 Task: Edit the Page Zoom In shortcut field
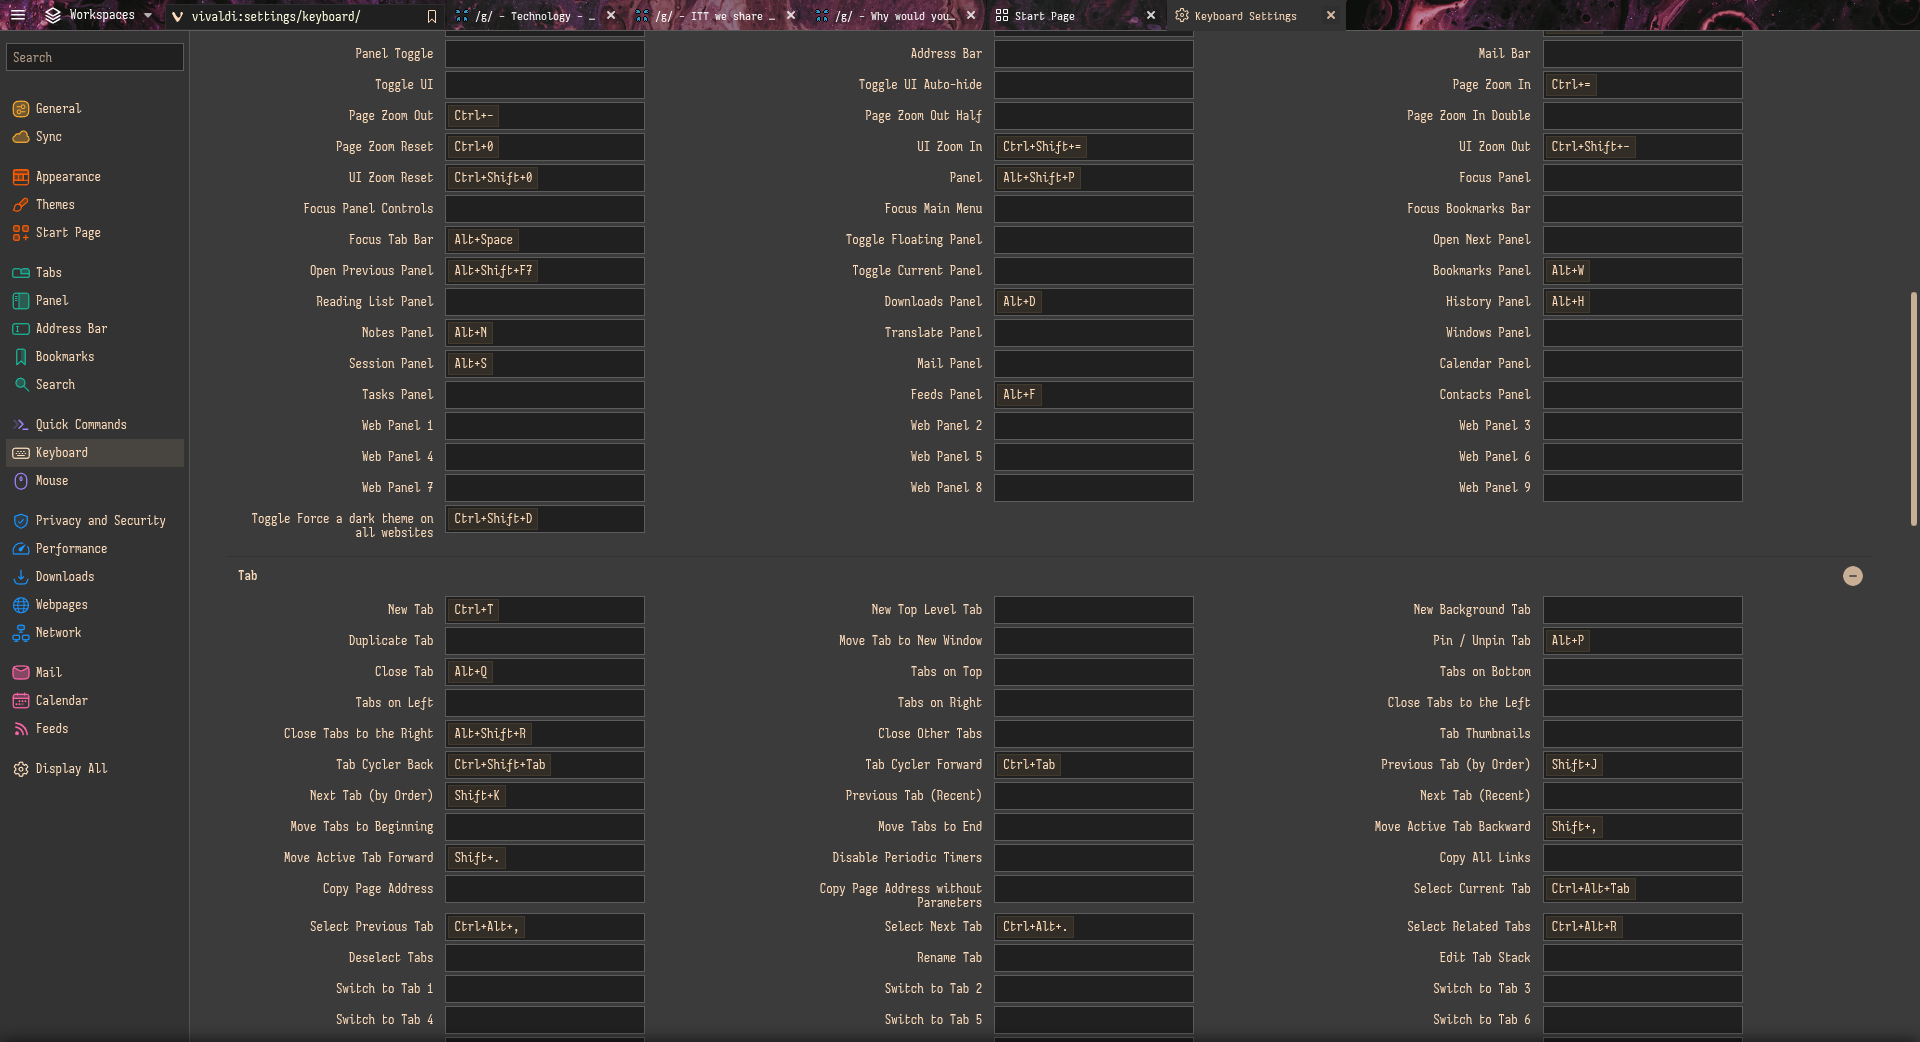tap(1642, 85)
